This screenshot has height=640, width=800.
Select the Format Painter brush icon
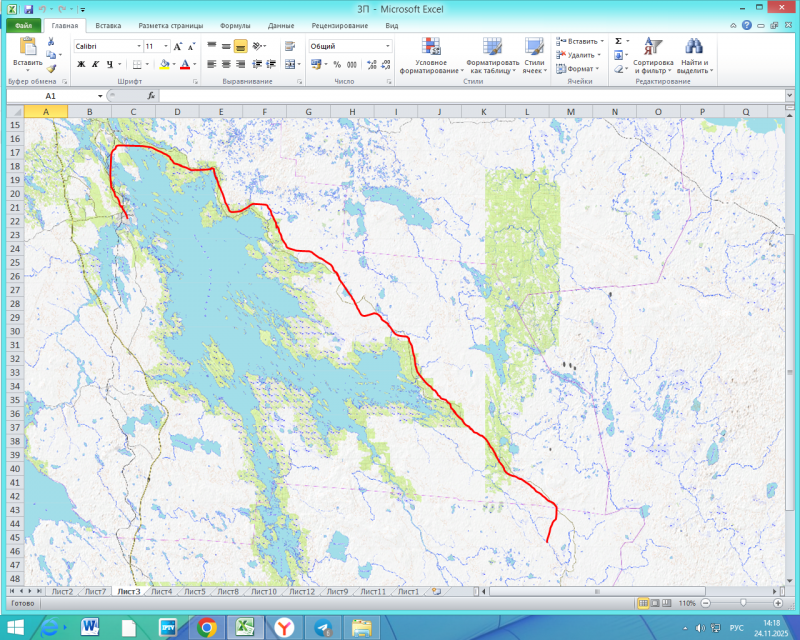(x=51, y=69)
